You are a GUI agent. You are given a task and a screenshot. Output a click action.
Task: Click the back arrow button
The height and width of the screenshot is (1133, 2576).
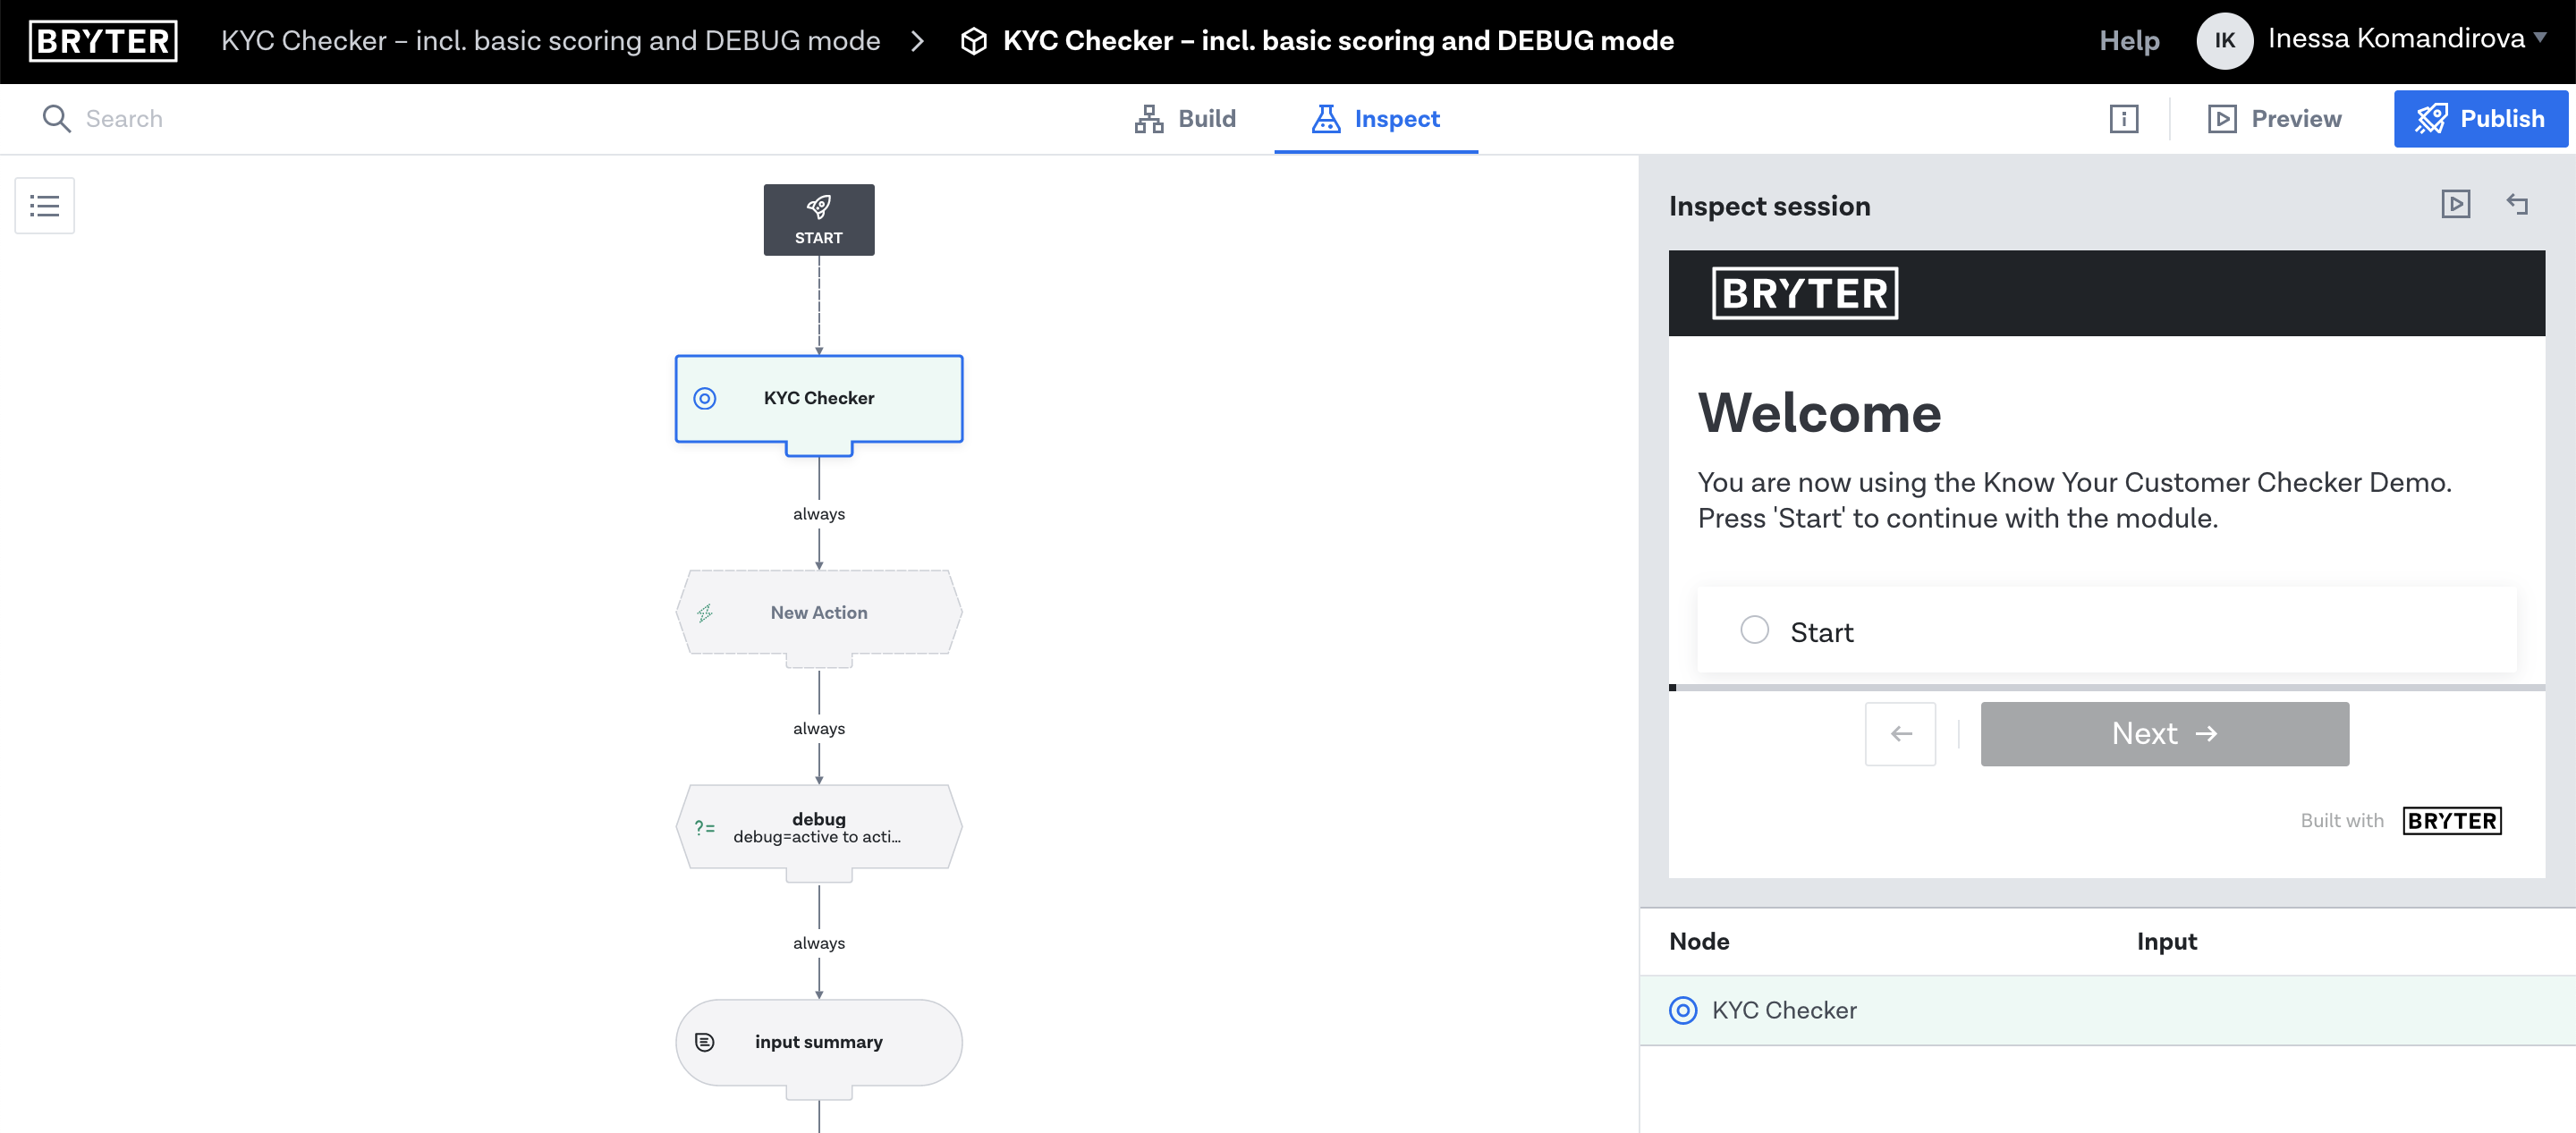[x=1900, y=734]
